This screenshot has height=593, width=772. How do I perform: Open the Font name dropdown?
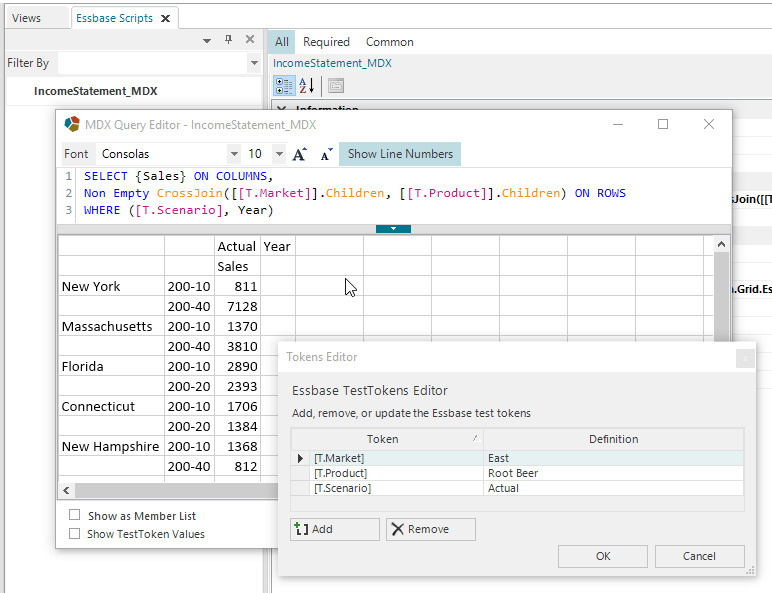click(234, 154)
